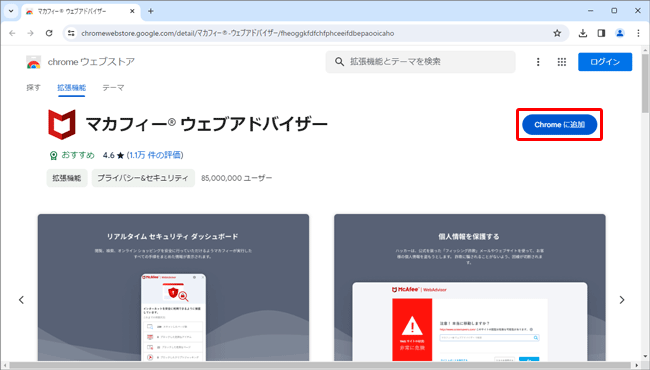The image size is (650, 370).
Task: Show previous screenshot with left chevron
Action: pos(21,300)
